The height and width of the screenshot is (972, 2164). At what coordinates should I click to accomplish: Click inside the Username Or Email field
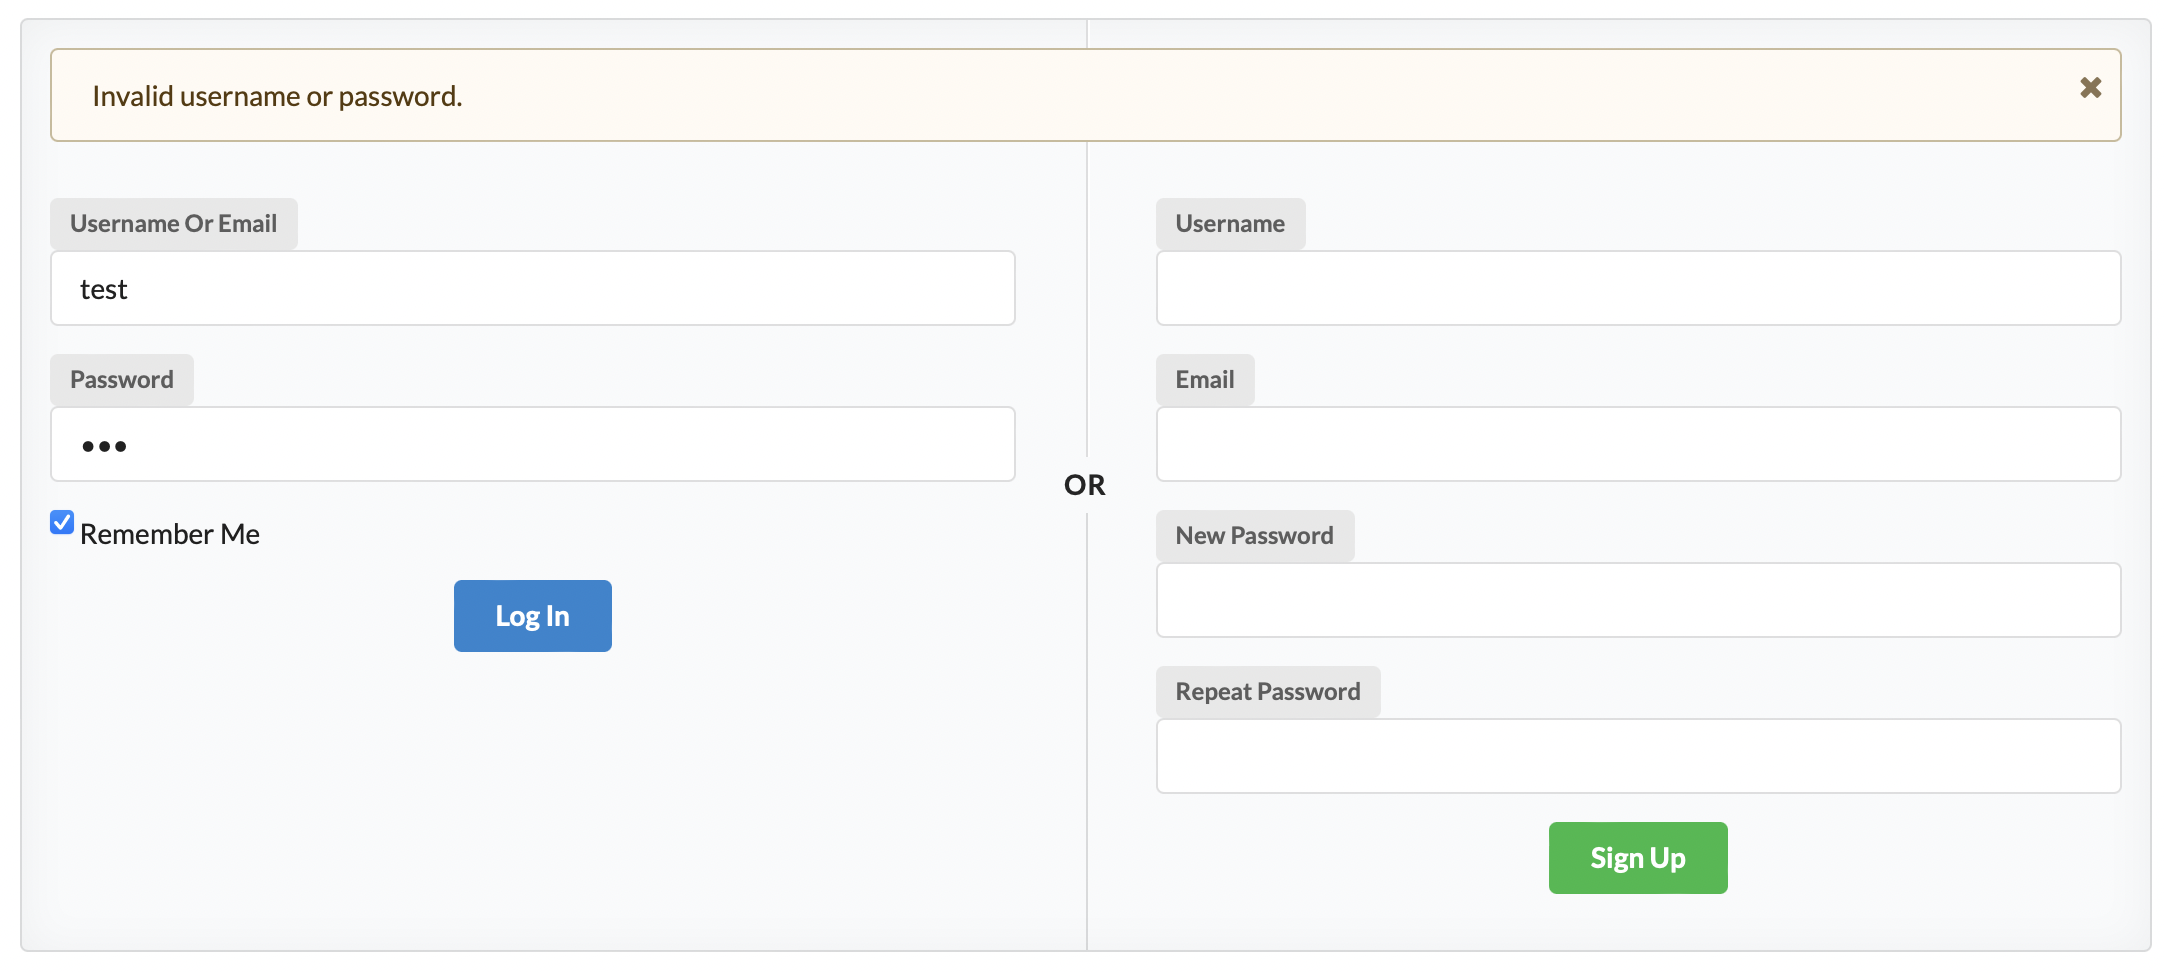click(x=530, y=288)
